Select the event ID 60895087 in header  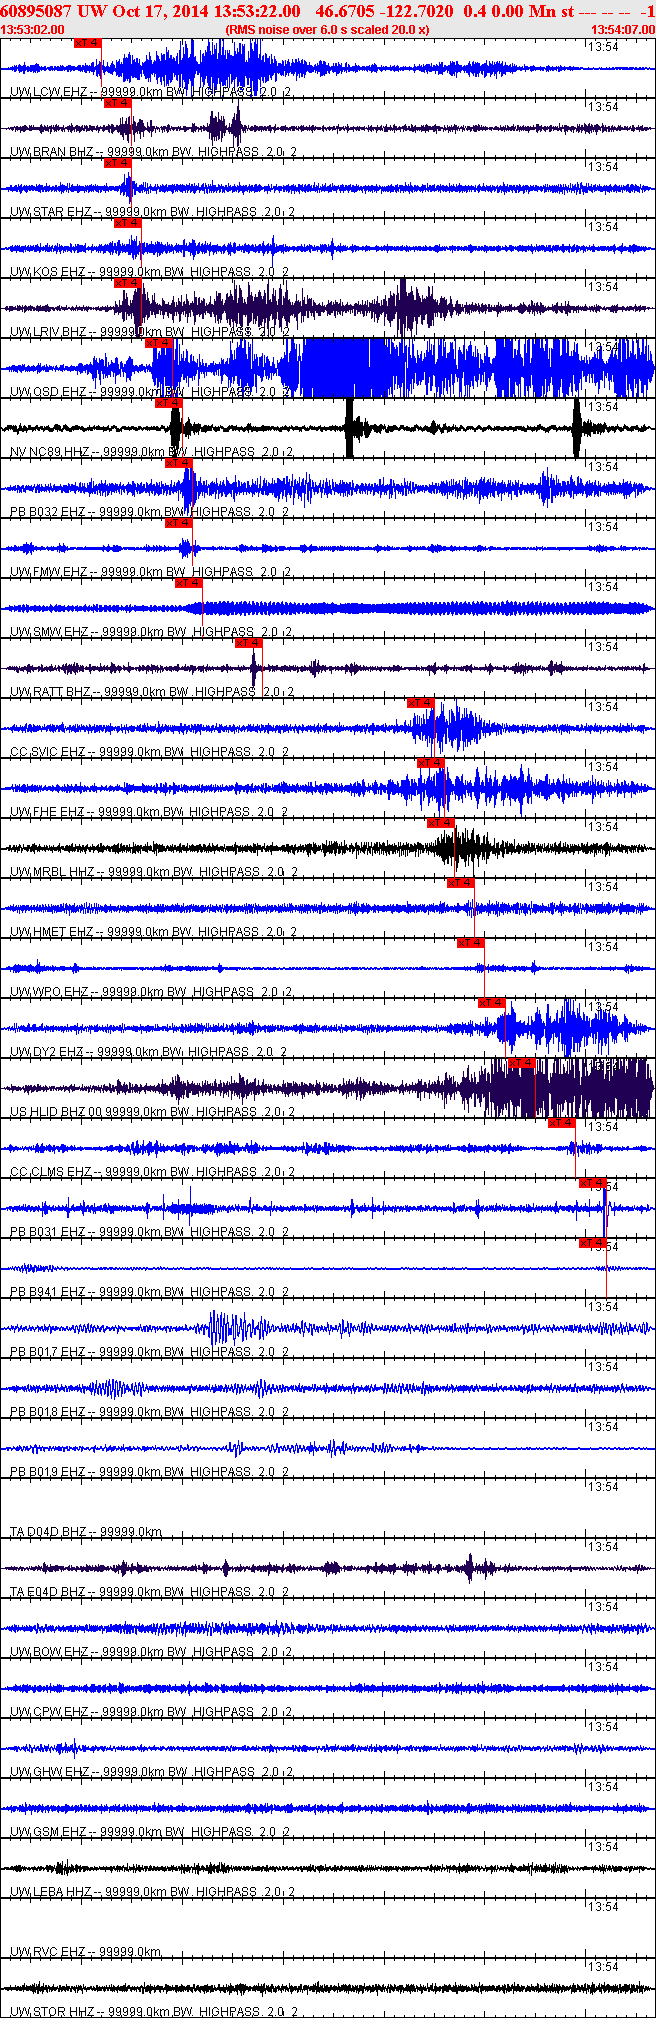(x=36, y=11)
